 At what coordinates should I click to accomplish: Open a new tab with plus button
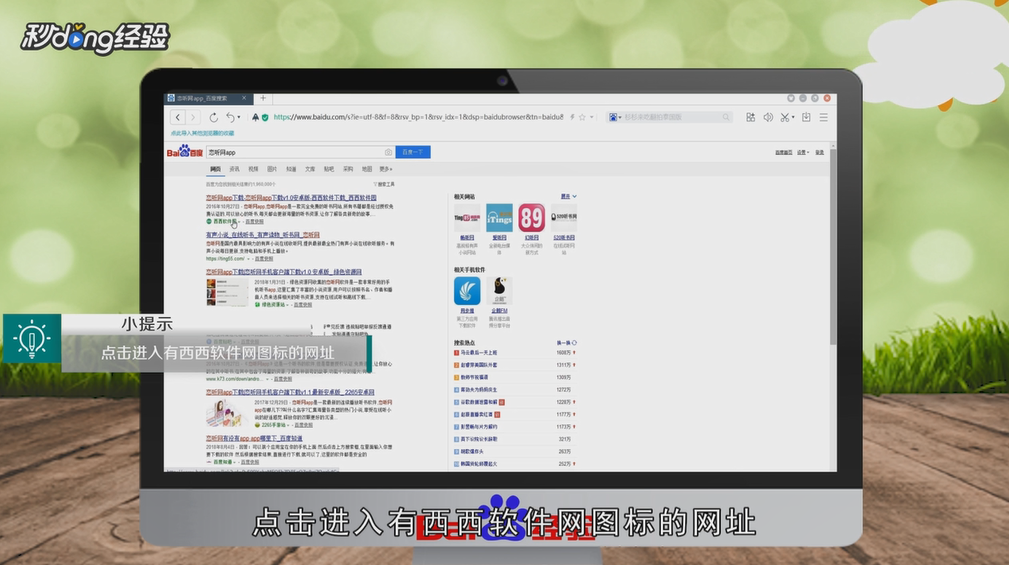263,98
